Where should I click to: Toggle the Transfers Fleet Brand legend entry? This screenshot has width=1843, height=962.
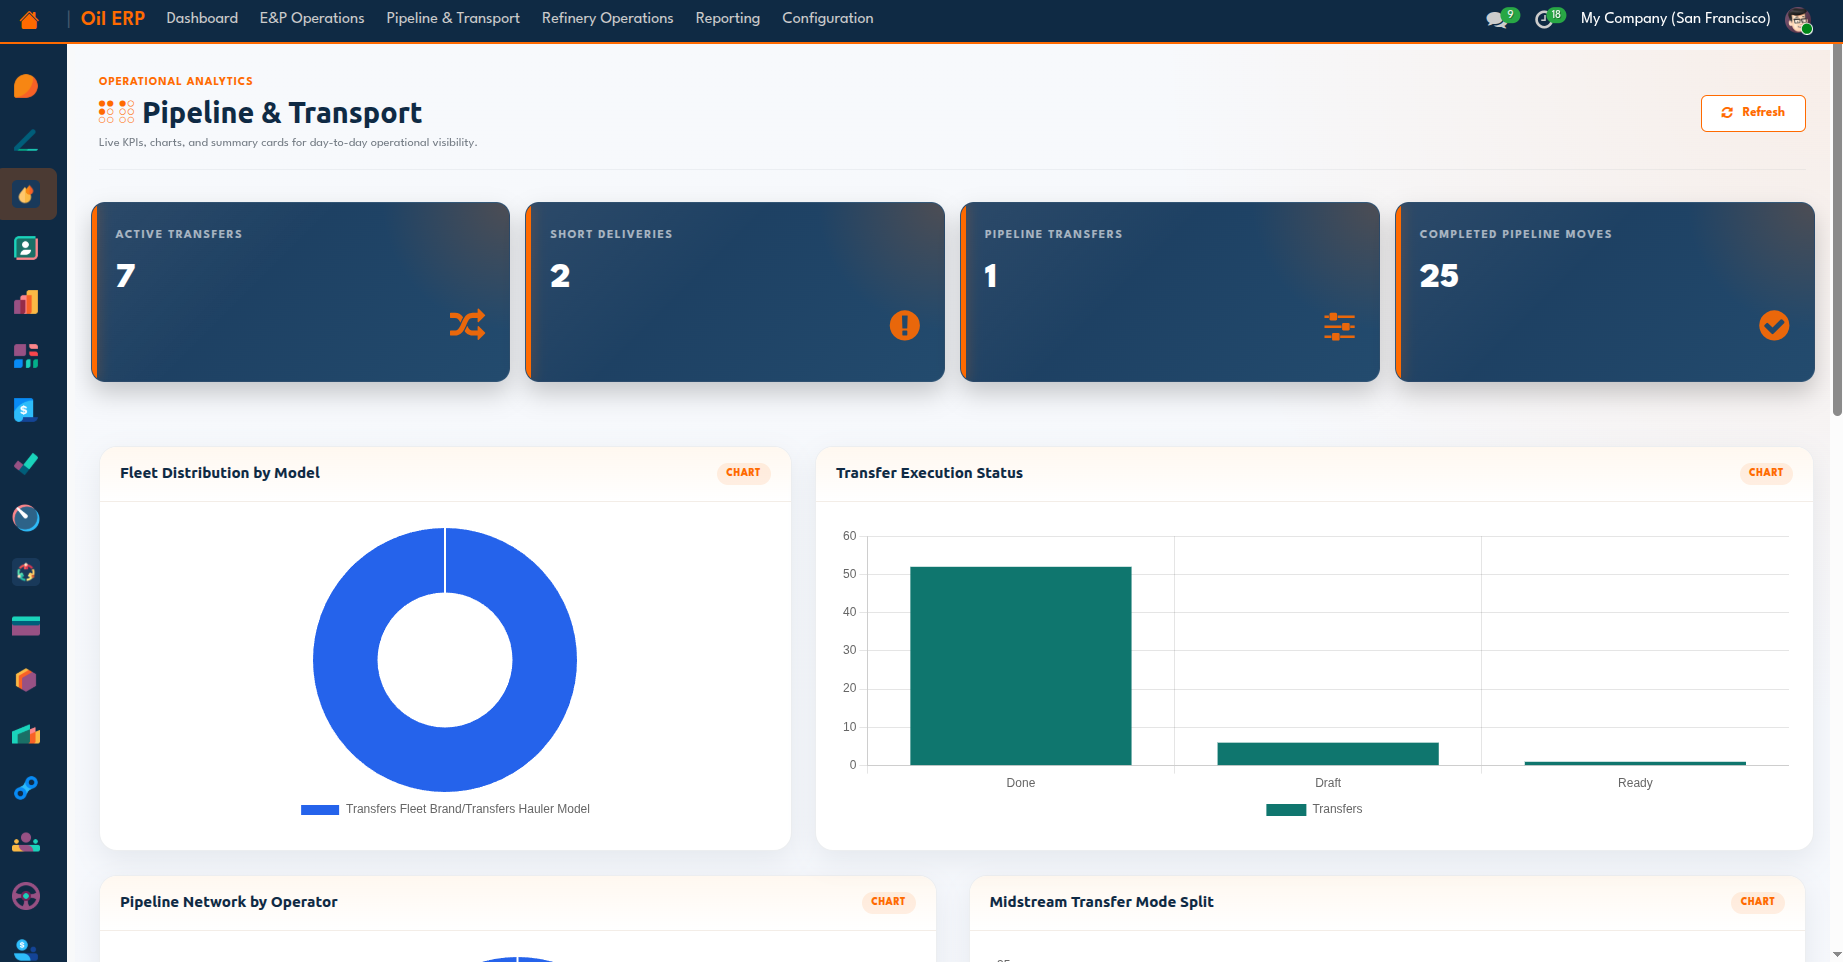coord(445,809)
